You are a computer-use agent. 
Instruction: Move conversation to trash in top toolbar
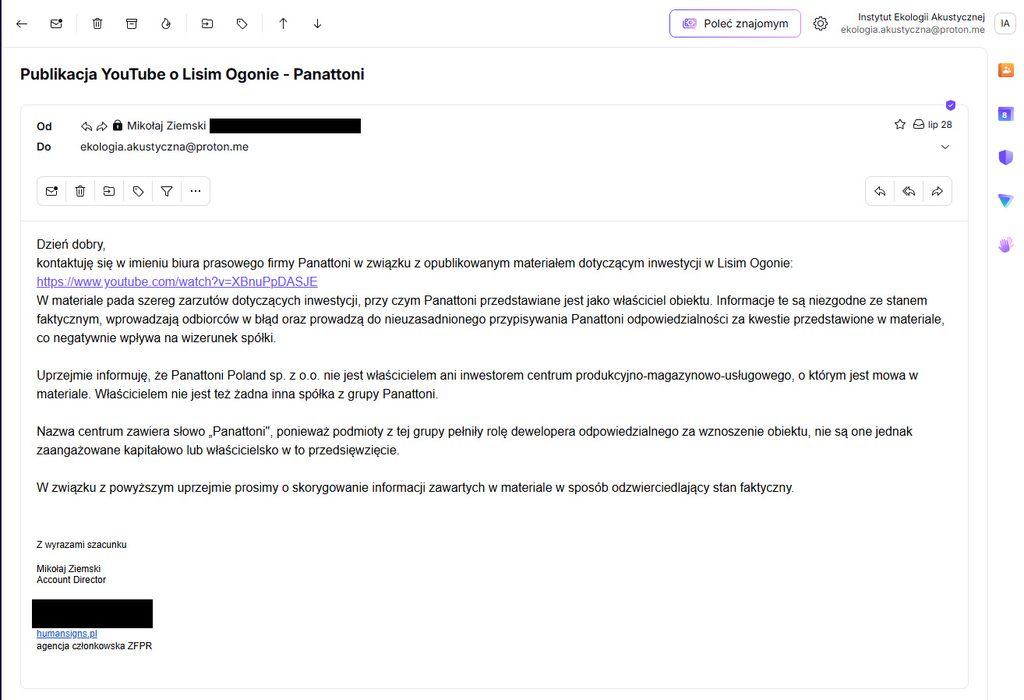pos(97,24)
